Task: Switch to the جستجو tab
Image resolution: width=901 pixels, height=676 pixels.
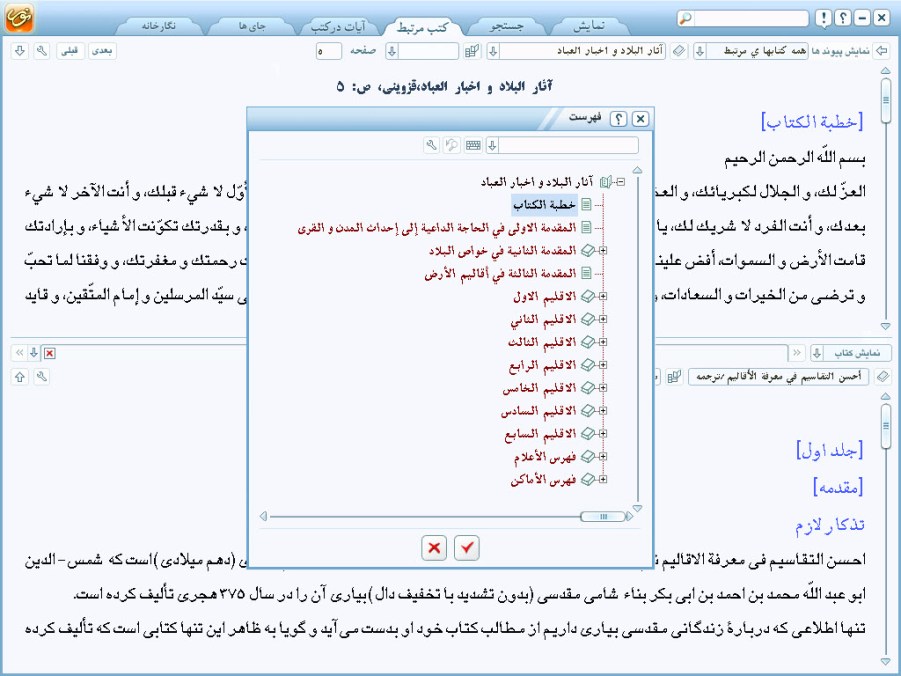Action: tap(506, 26)
